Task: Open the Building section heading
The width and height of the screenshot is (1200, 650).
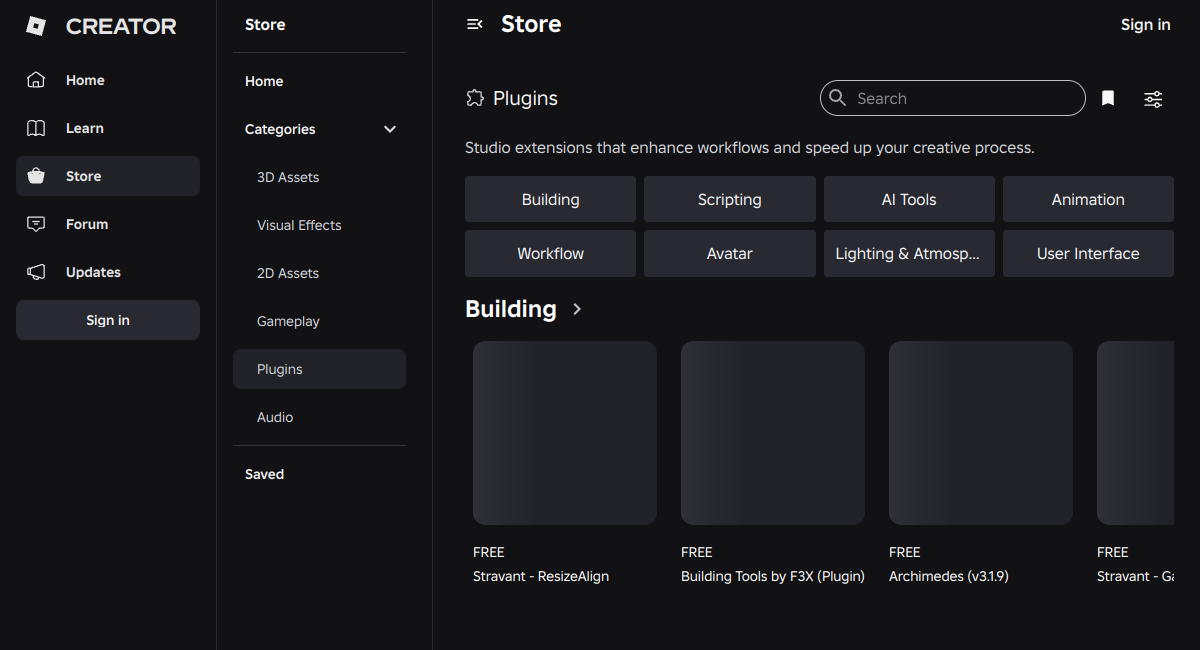Action: (x=510, y=309)
